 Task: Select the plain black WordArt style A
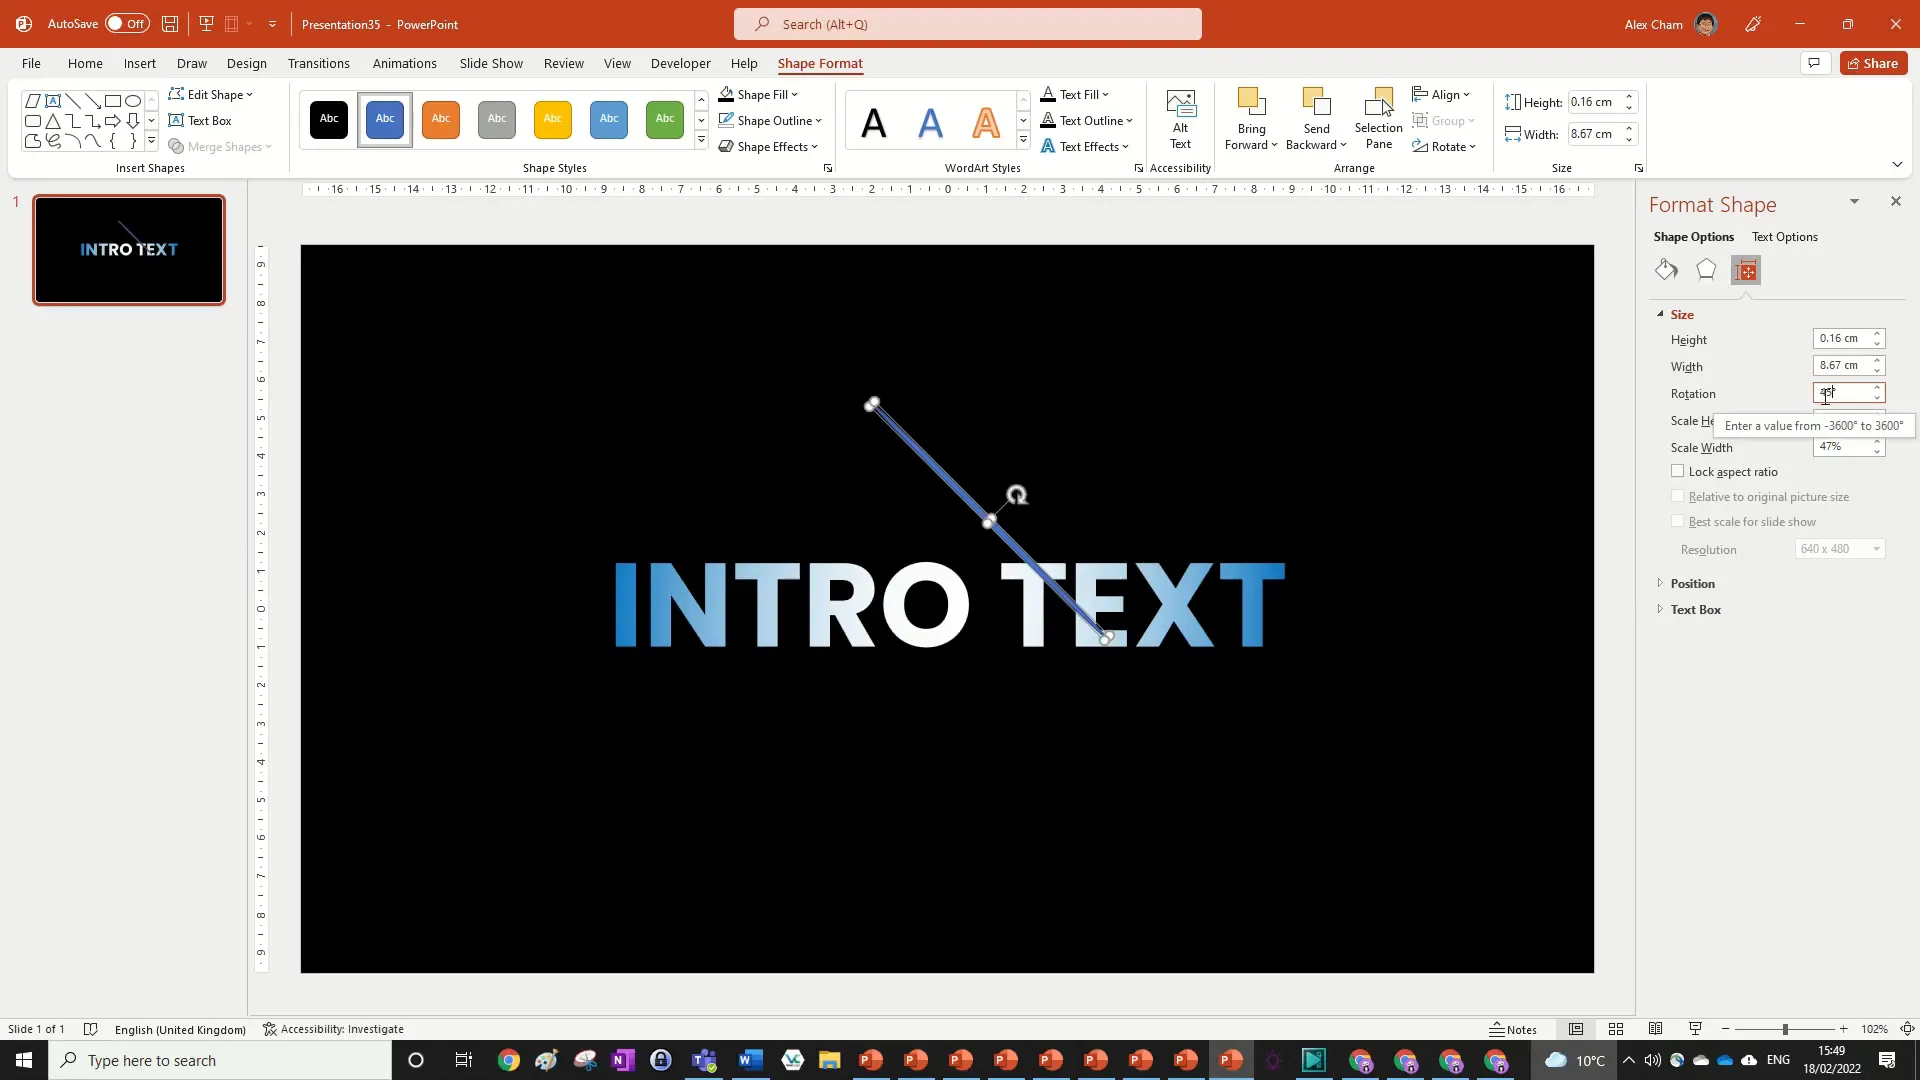[x=874, y=123]
